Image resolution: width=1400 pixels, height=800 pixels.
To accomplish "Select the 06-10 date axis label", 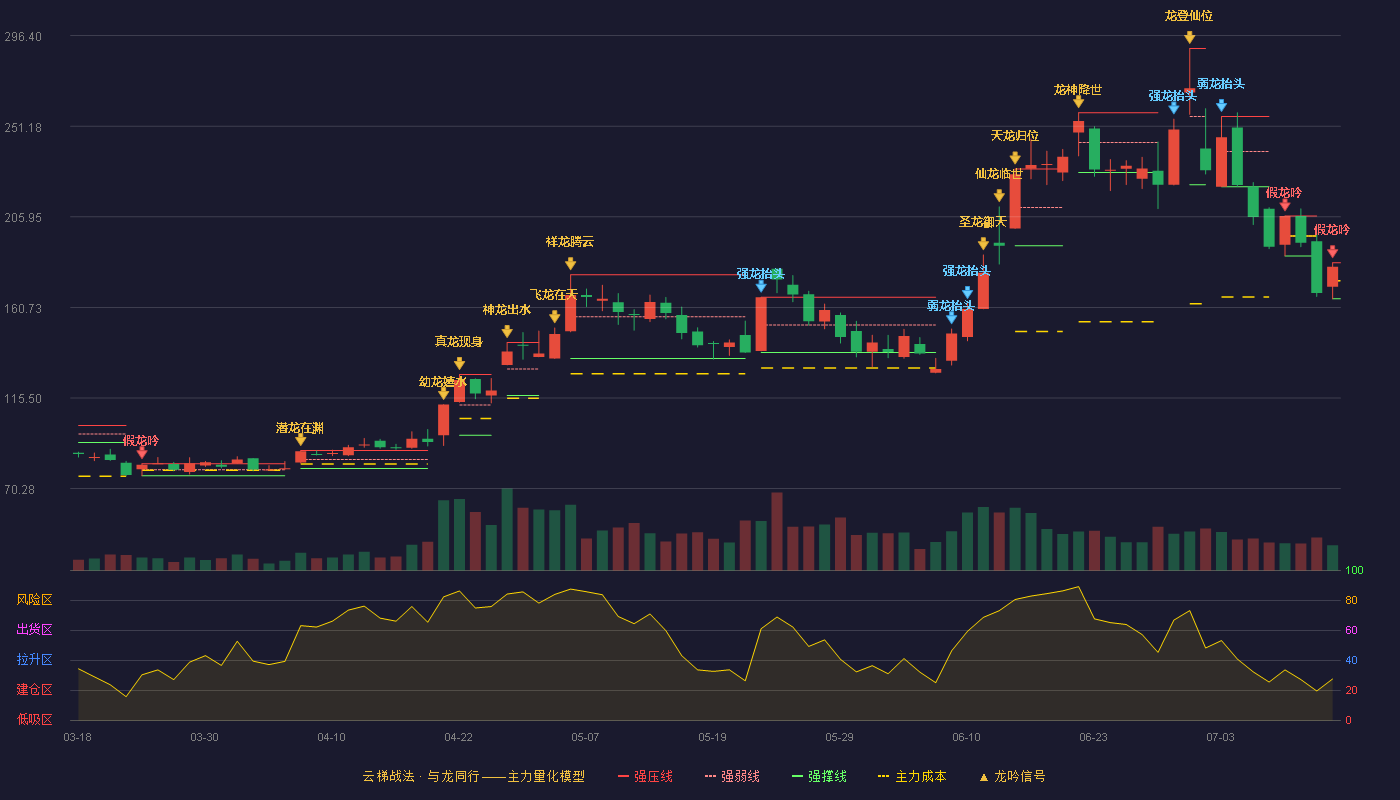I will tap(966, 737).
